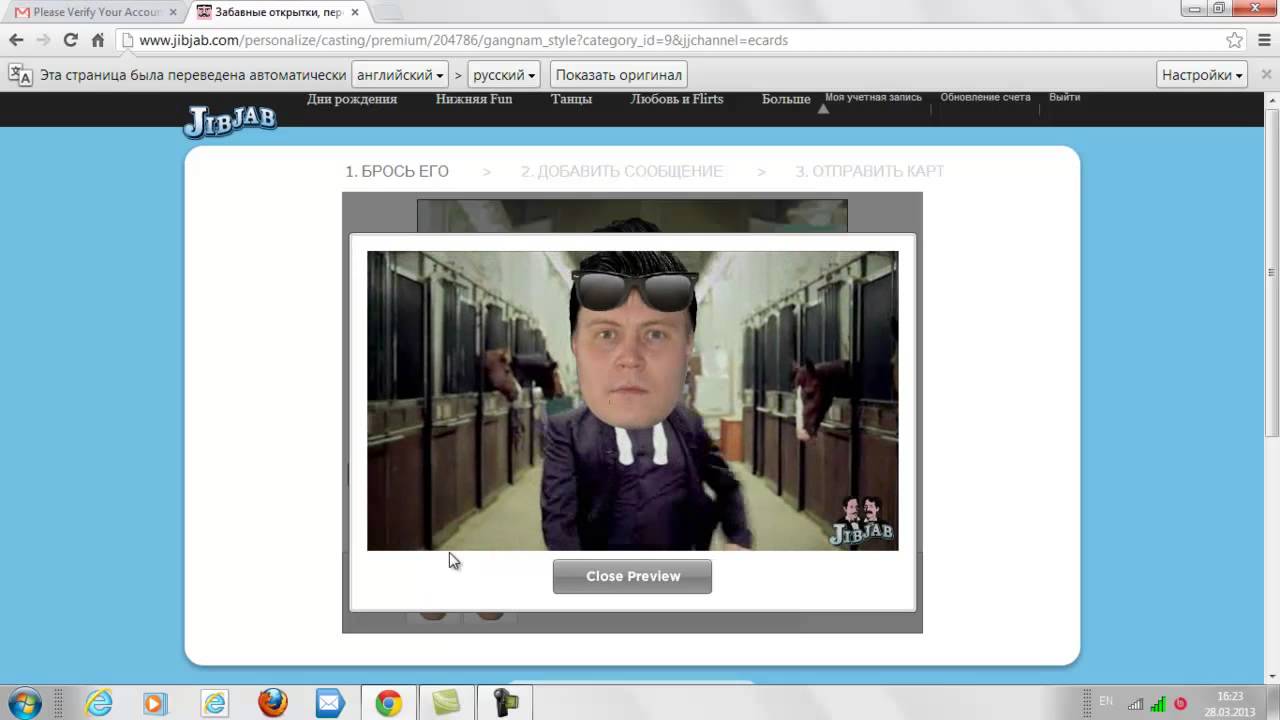Open the Chrome menu button
1280x720 pixels.
[x=1263, y=40]
